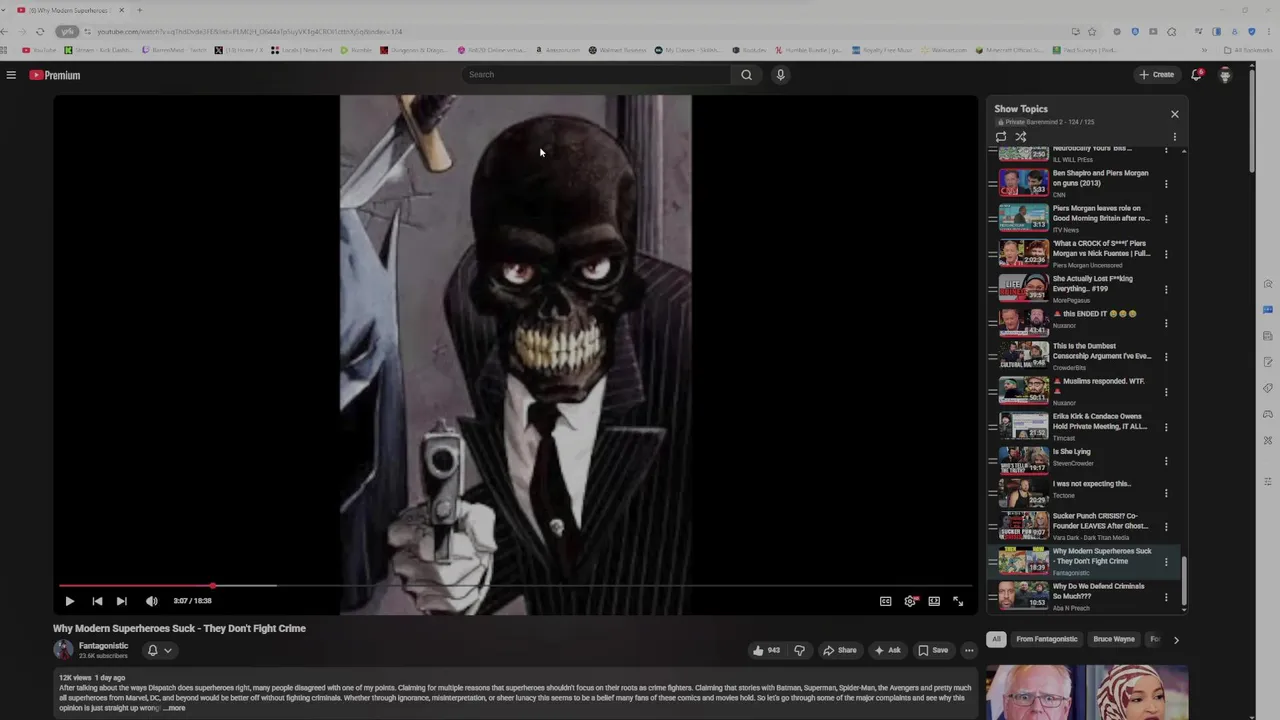Screen dimensions: 1280x720
Task: Go to YouTube Premium home logo
Action: click(54, 75)
